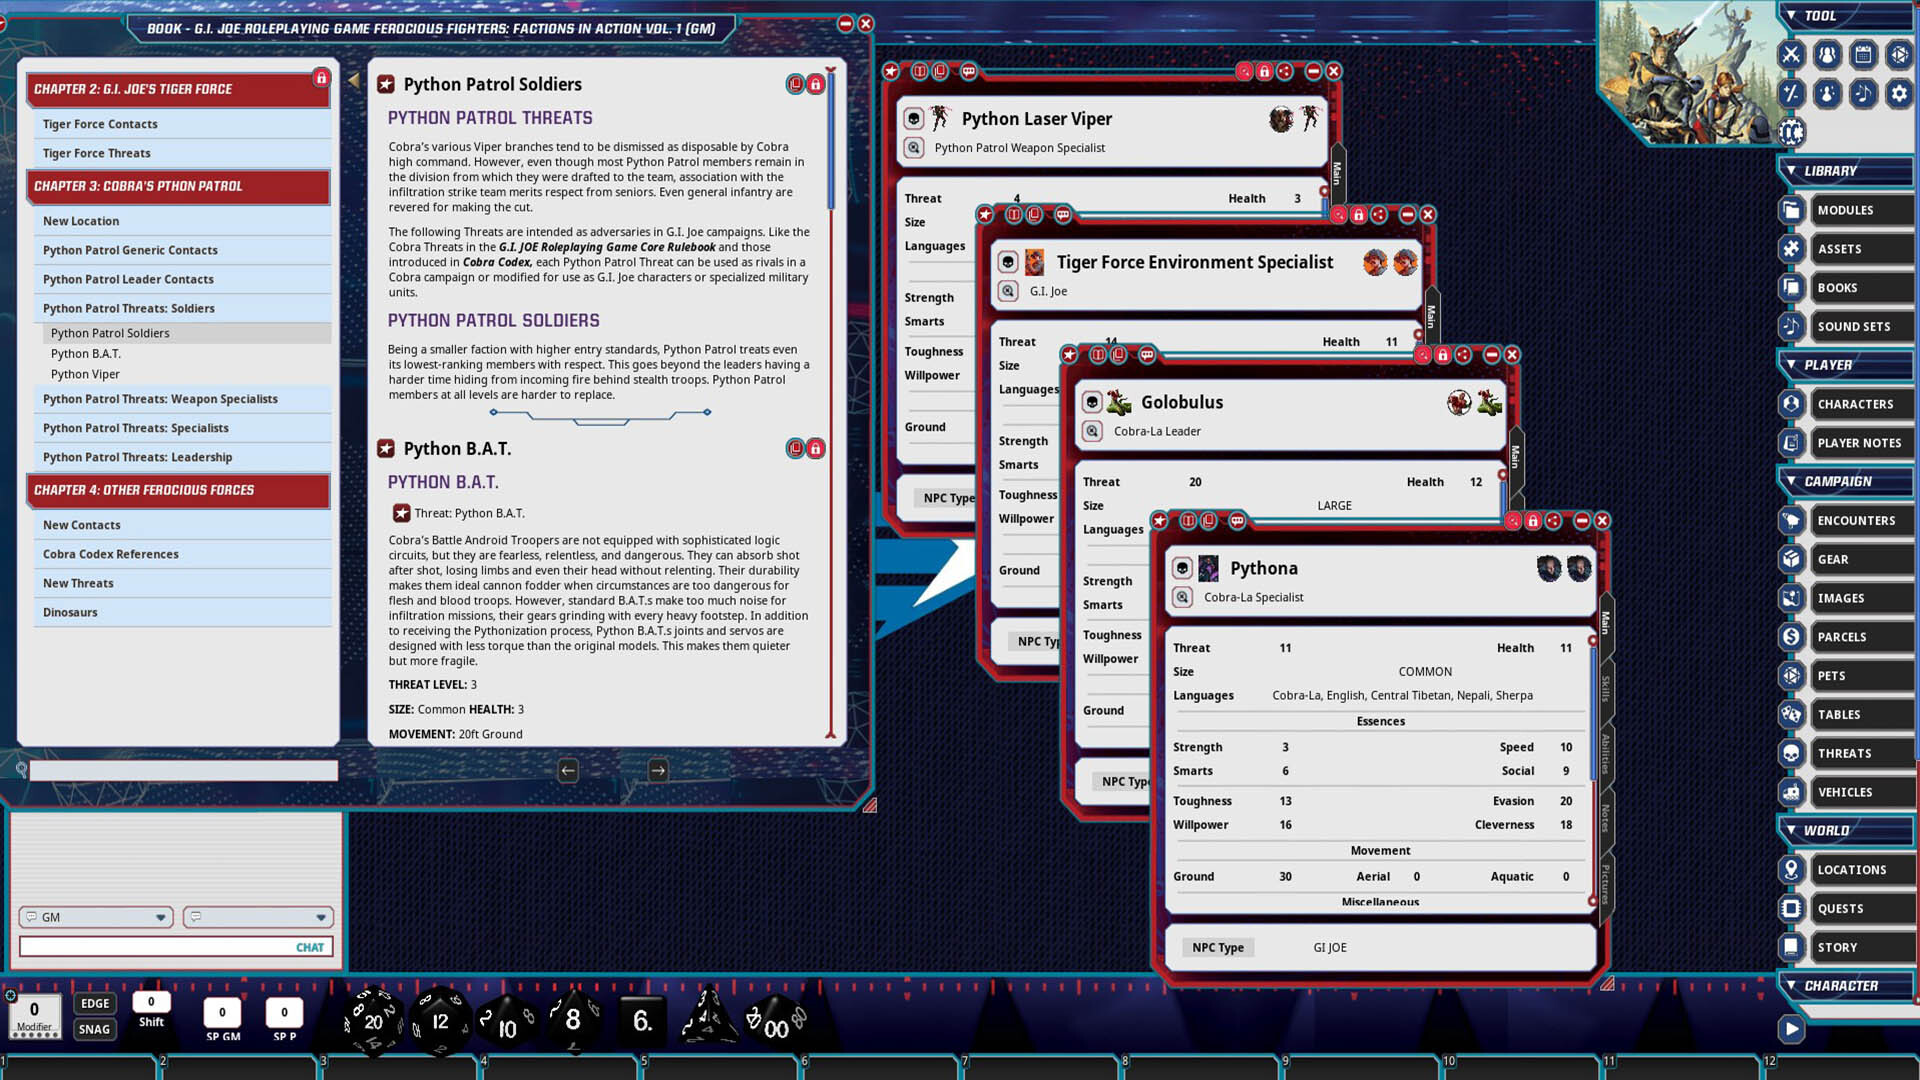The height and width of the screenshot is (1080, 1920).
Task: Click the star bookmark icon on the Pythona window
Action: [1160, 520]
